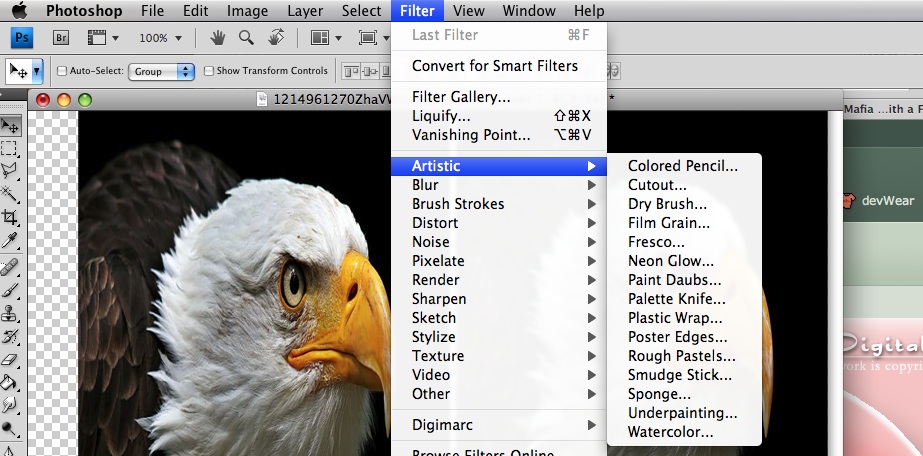The image size is (923, 456).
Task: Choose the Eraser tool
Action: (x=10, y=359)
